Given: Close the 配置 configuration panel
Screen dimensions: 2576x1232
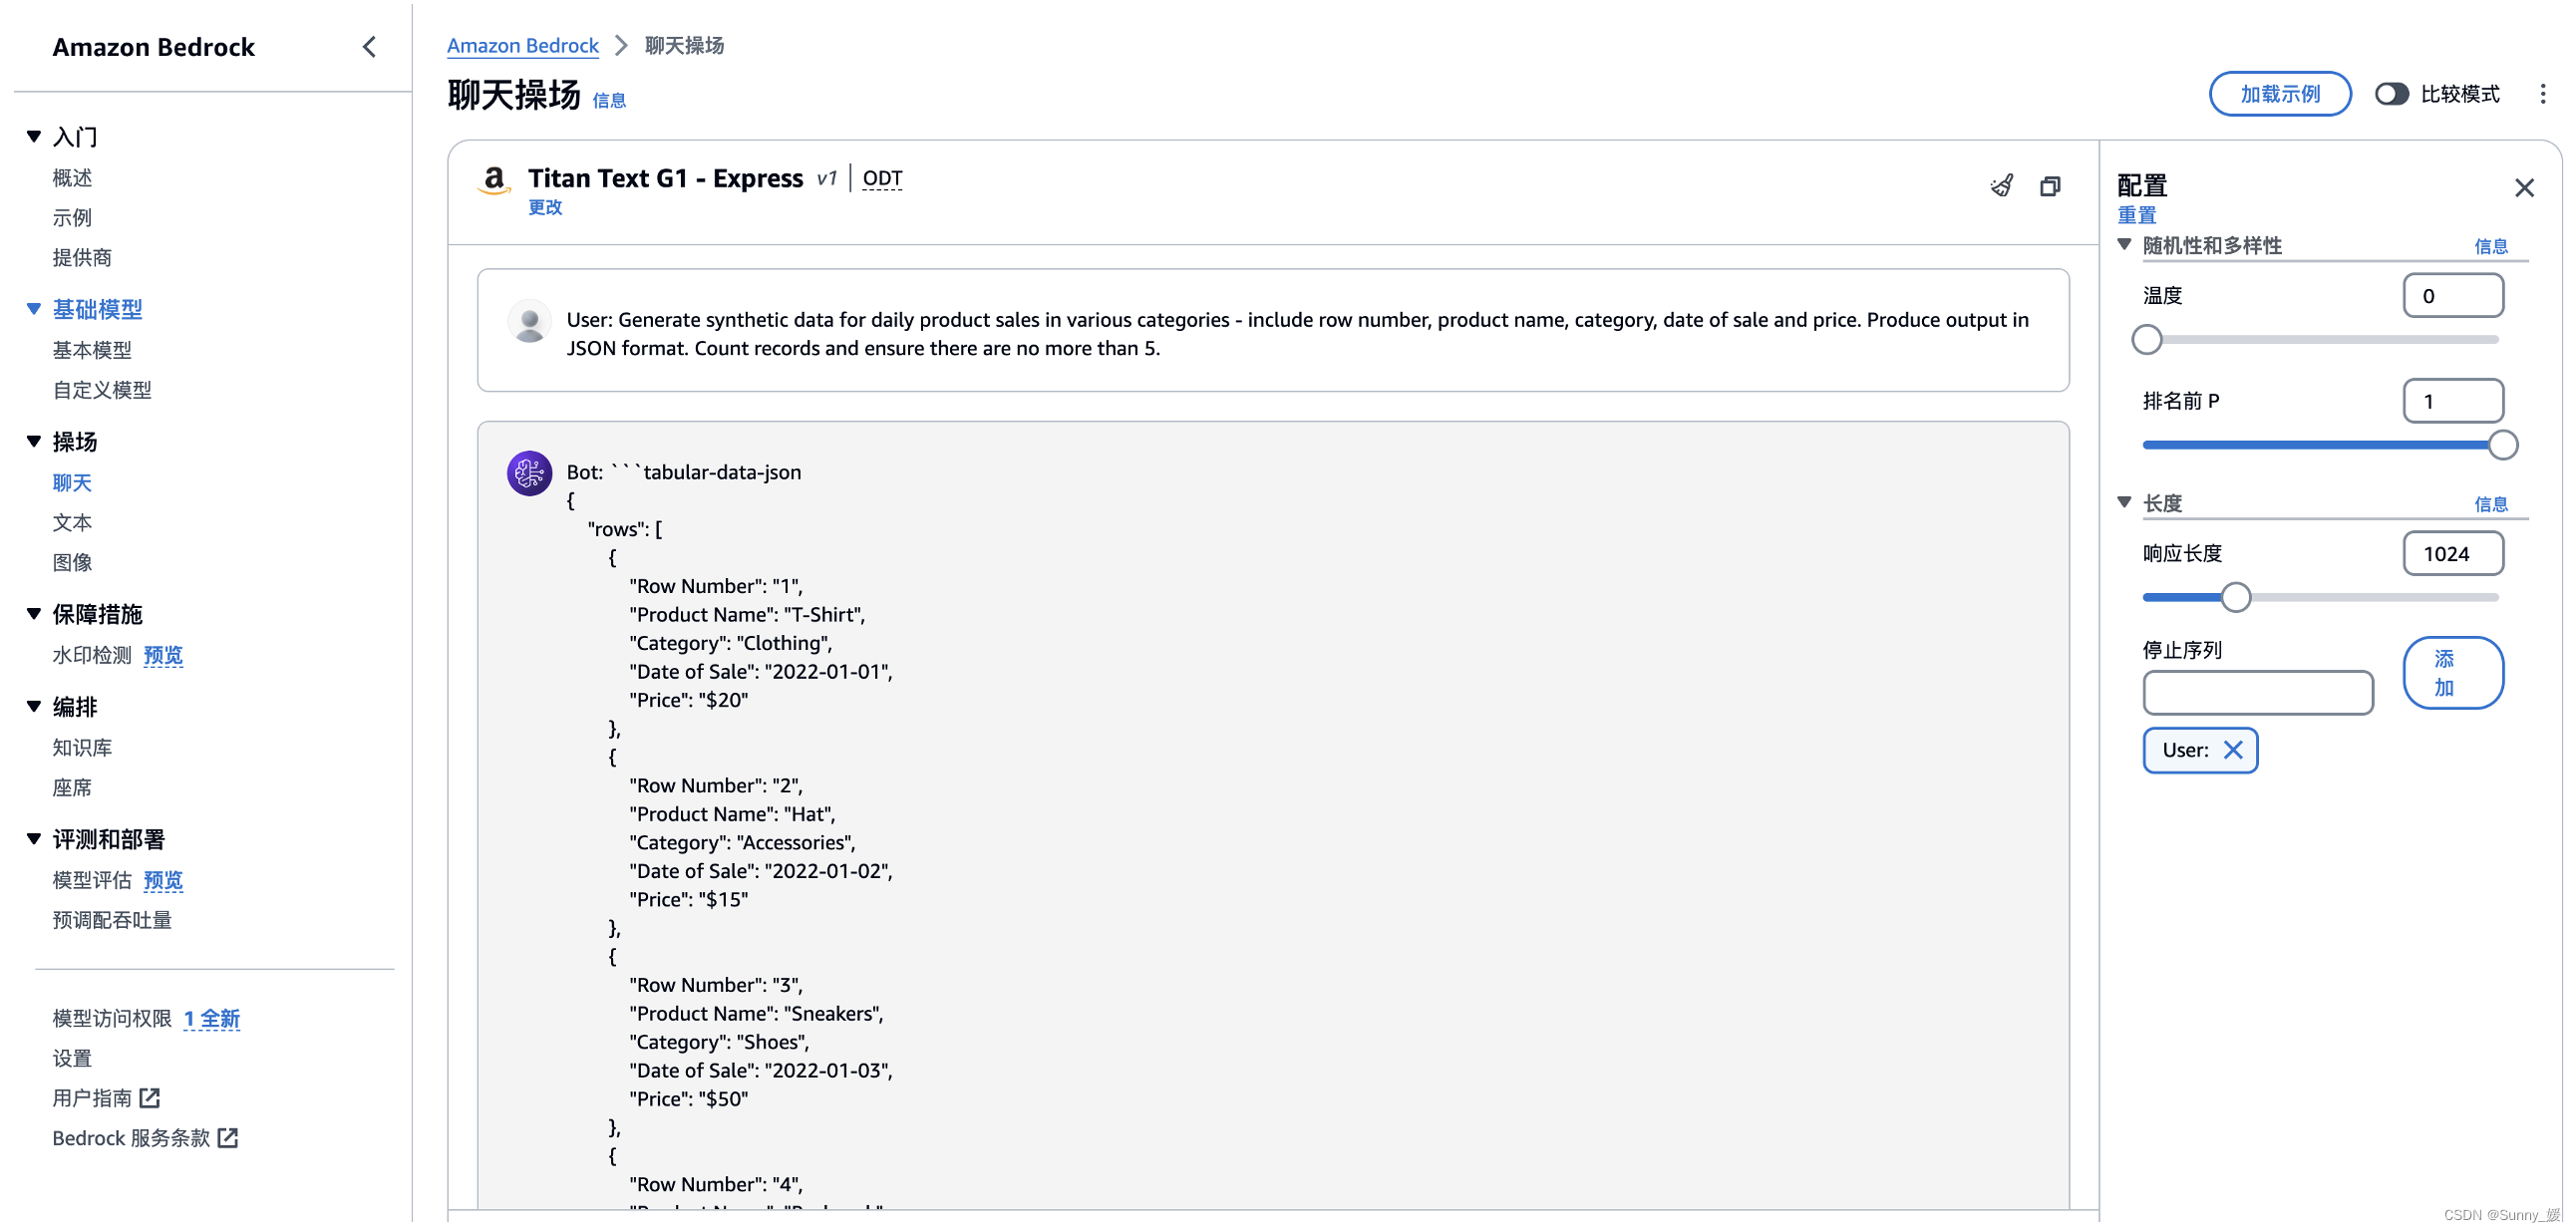Looking at the screenshot, I should pyautogui.click(x=2524, y=187).
